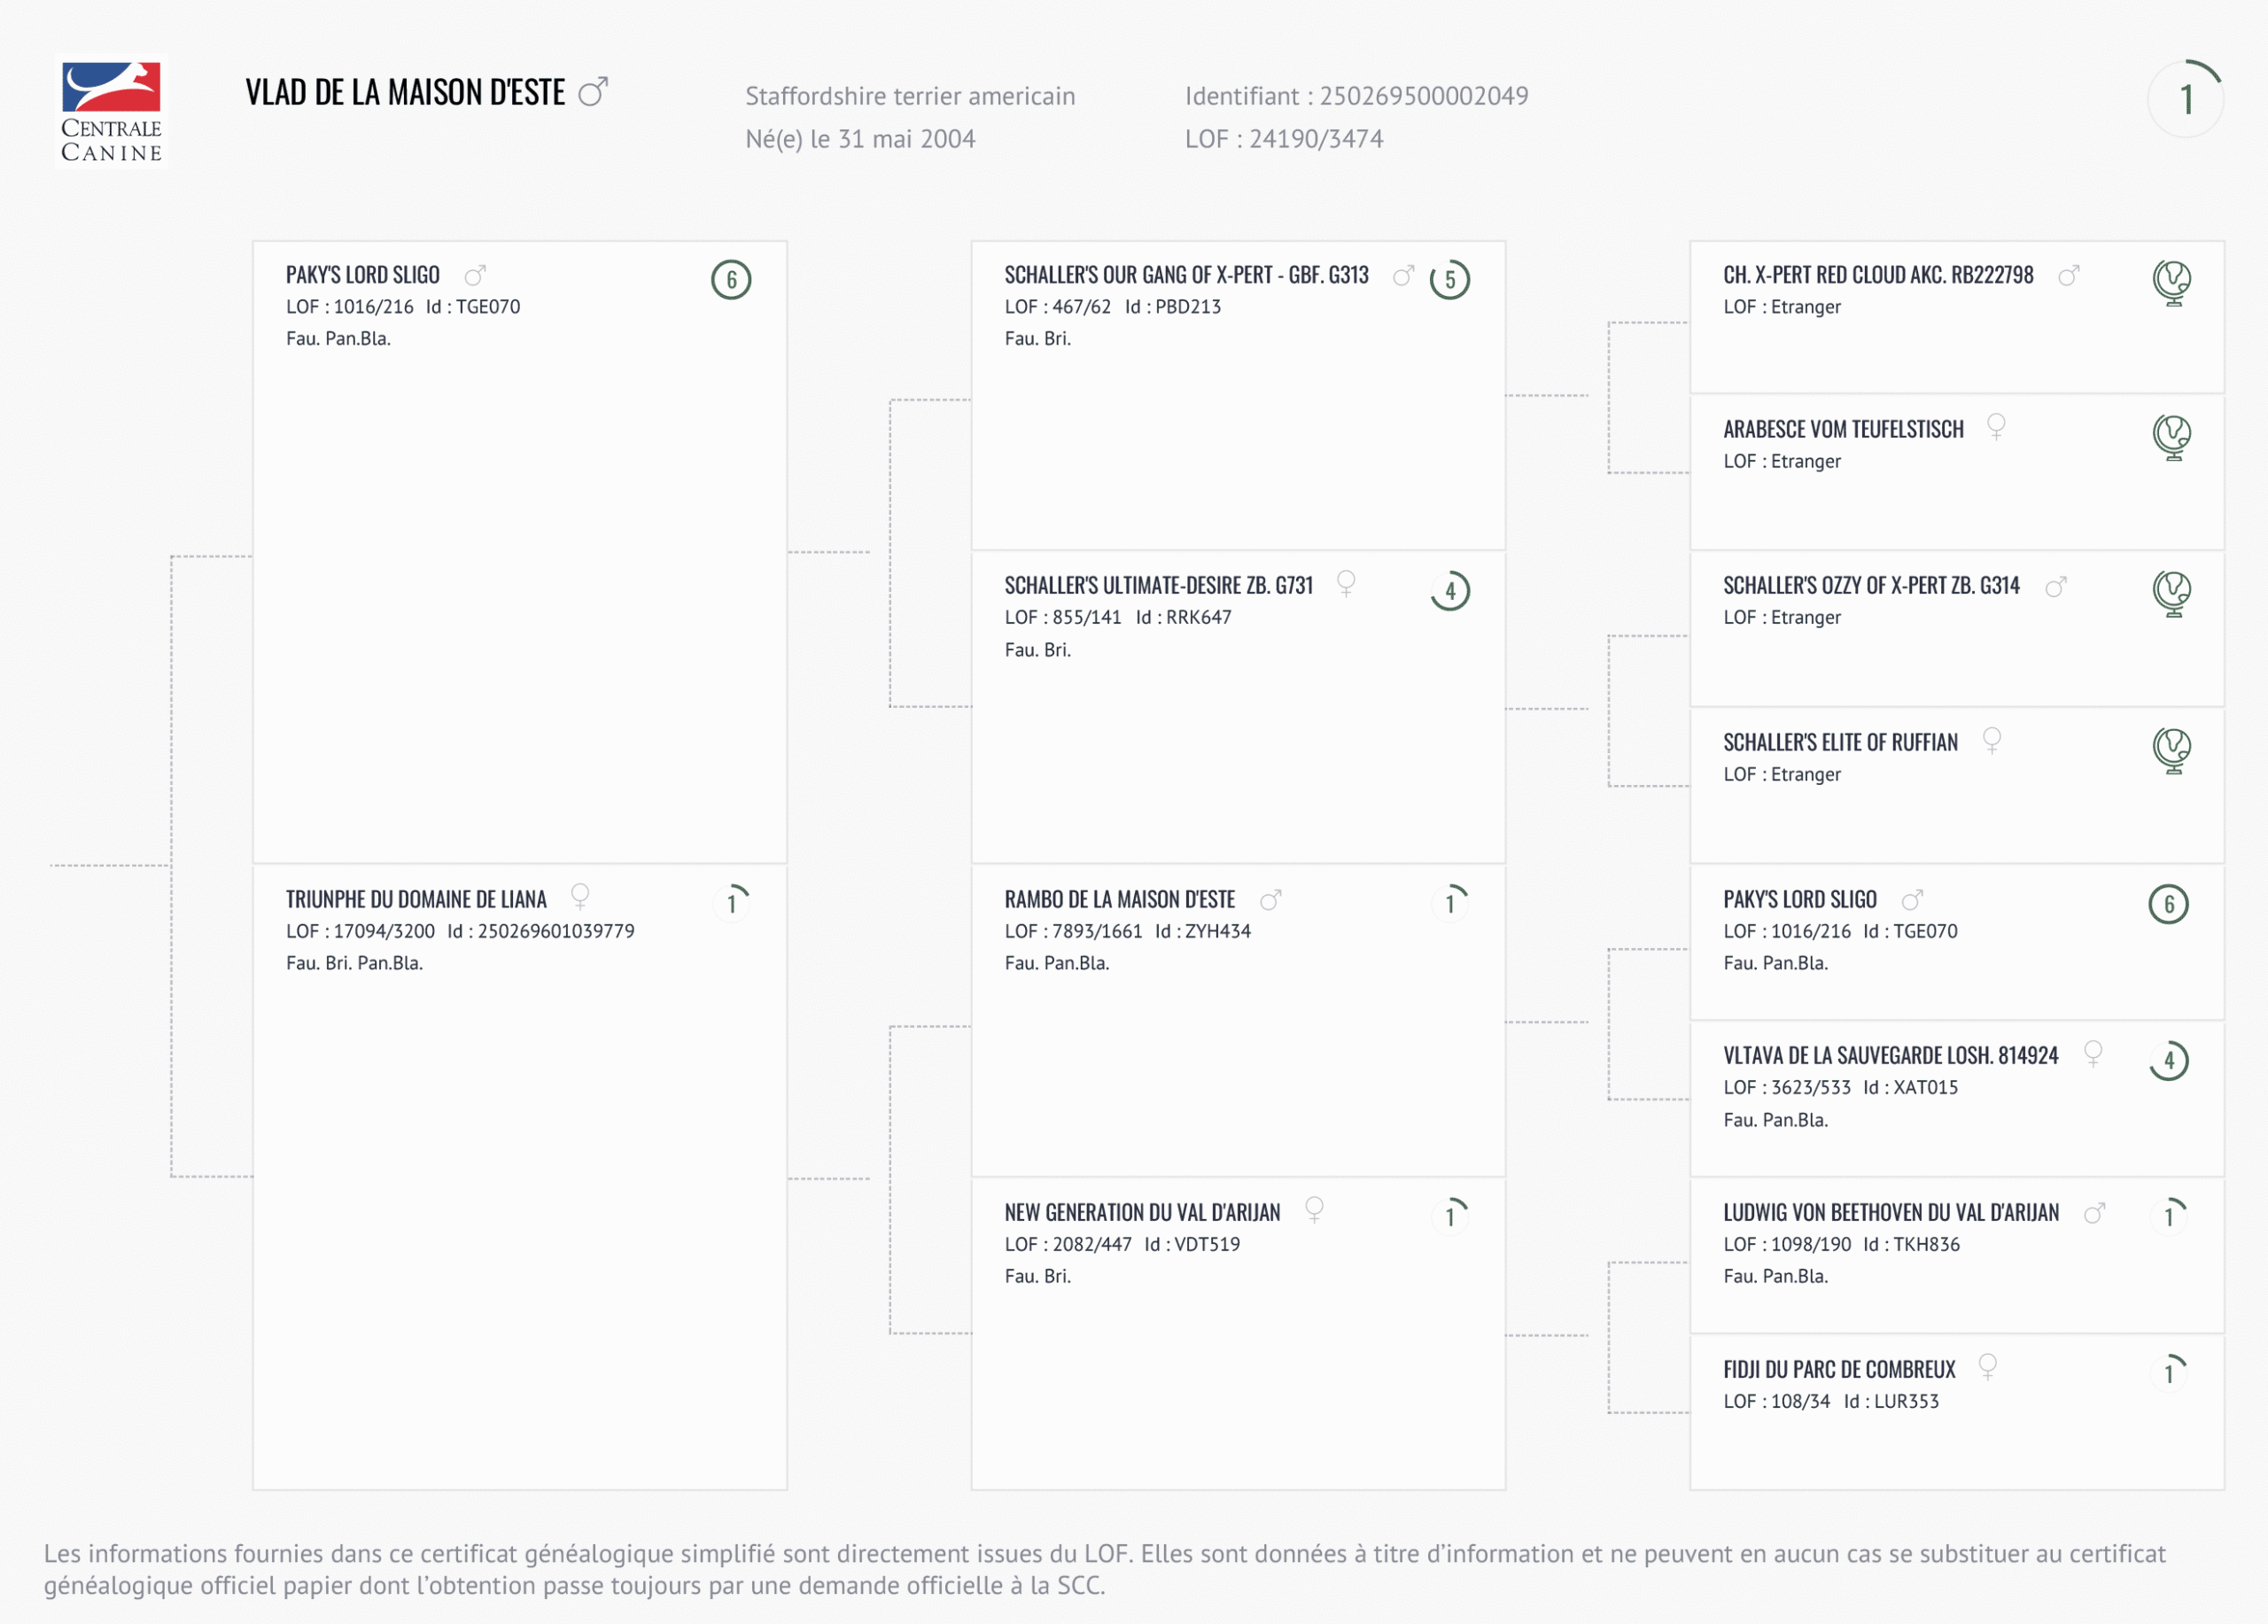Open Fidji du Parc de Combreux
The width and height of the screenshot is (2268, 1624).
click(1838, 1370)
